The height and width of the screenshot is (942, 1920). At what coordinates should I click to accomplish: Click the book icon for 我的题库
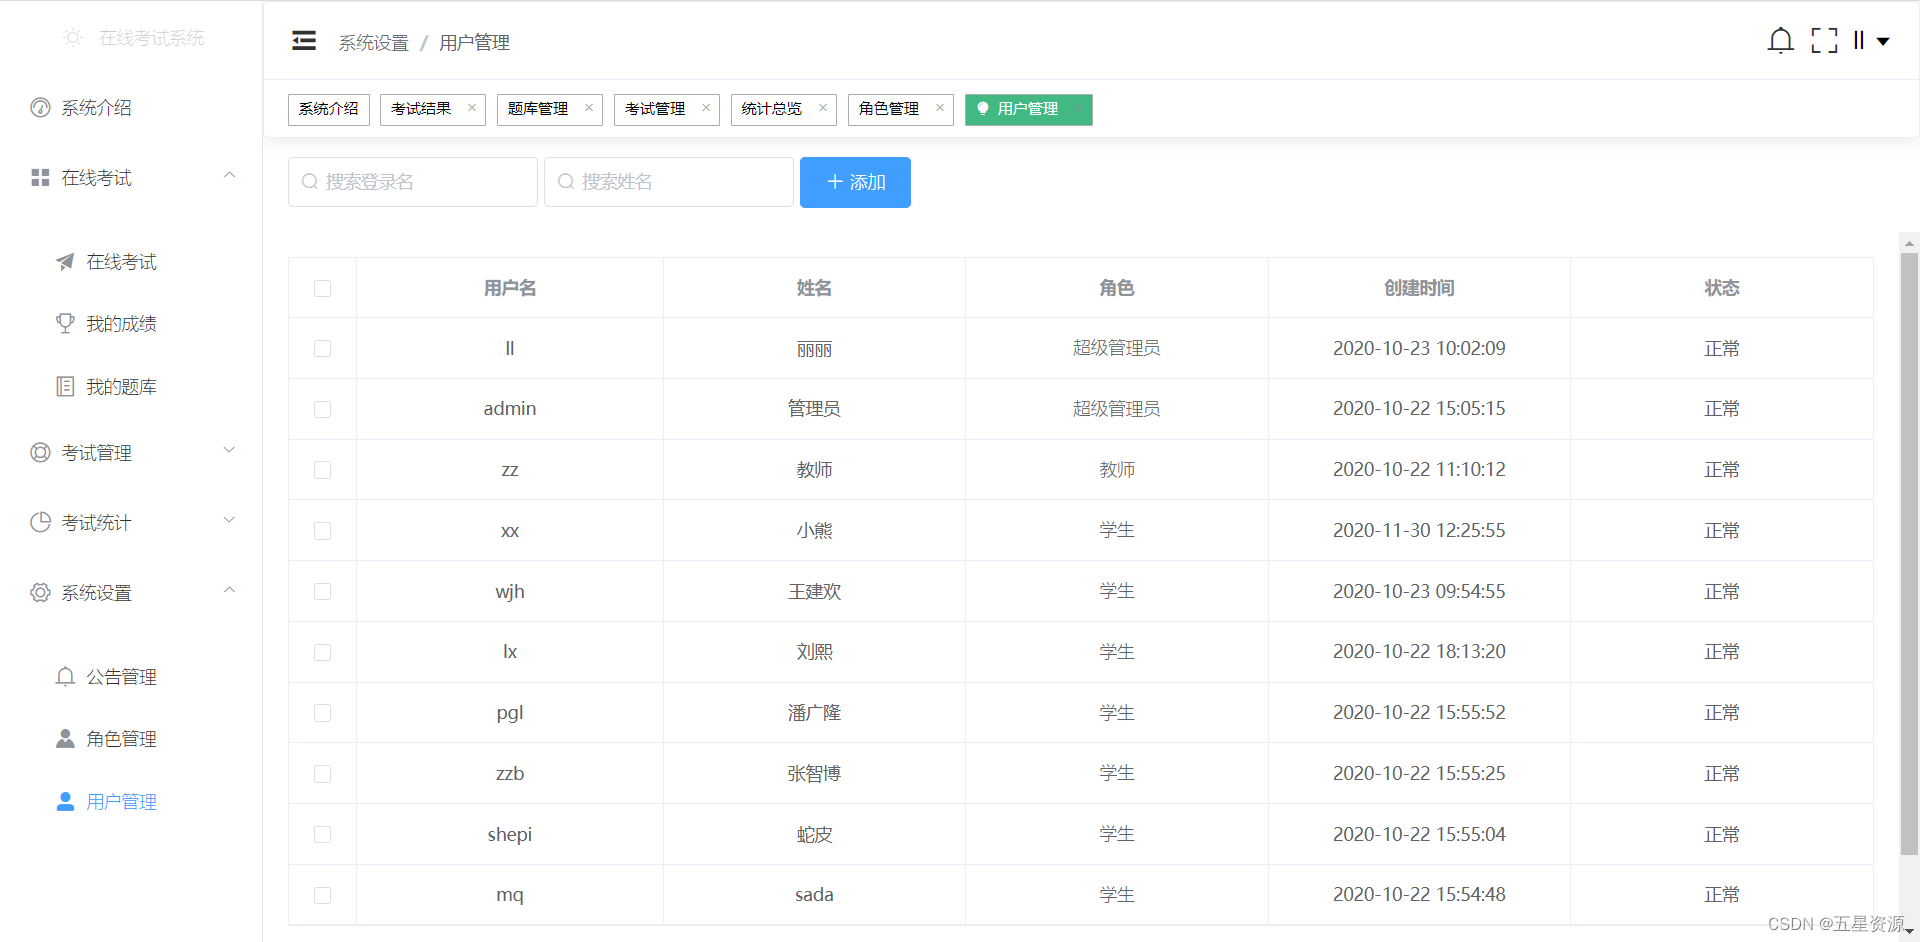pyautogui.click(x=65, y=387)
